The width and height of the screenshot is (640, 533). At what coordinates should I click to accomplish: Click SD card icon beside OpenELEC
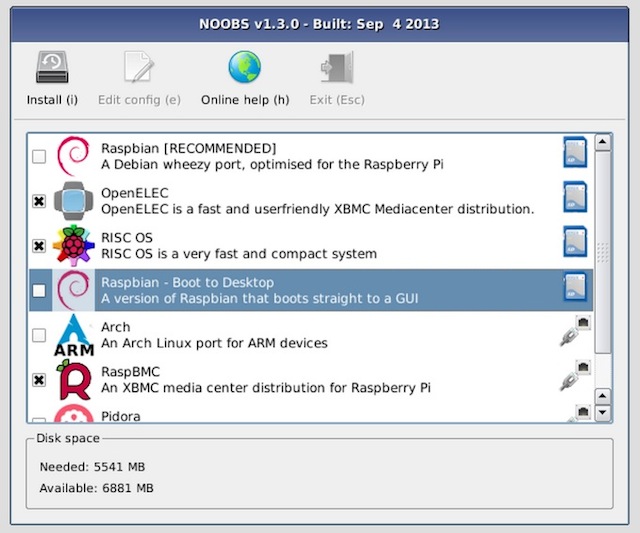pos(574,197)
